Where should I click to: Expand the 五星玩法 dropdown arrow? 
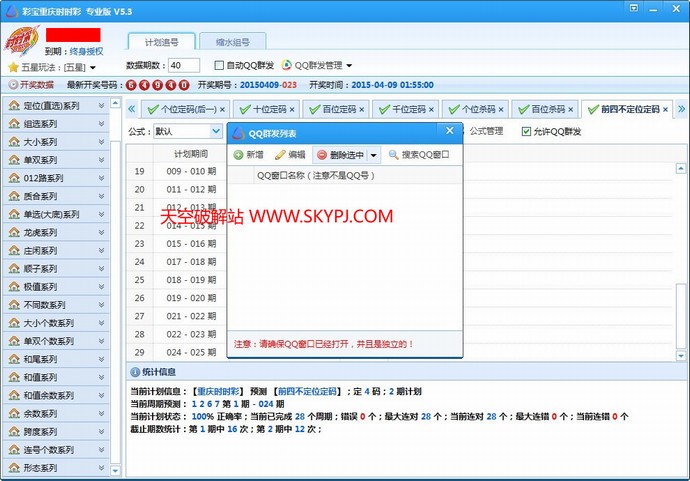tap(93, 67)
